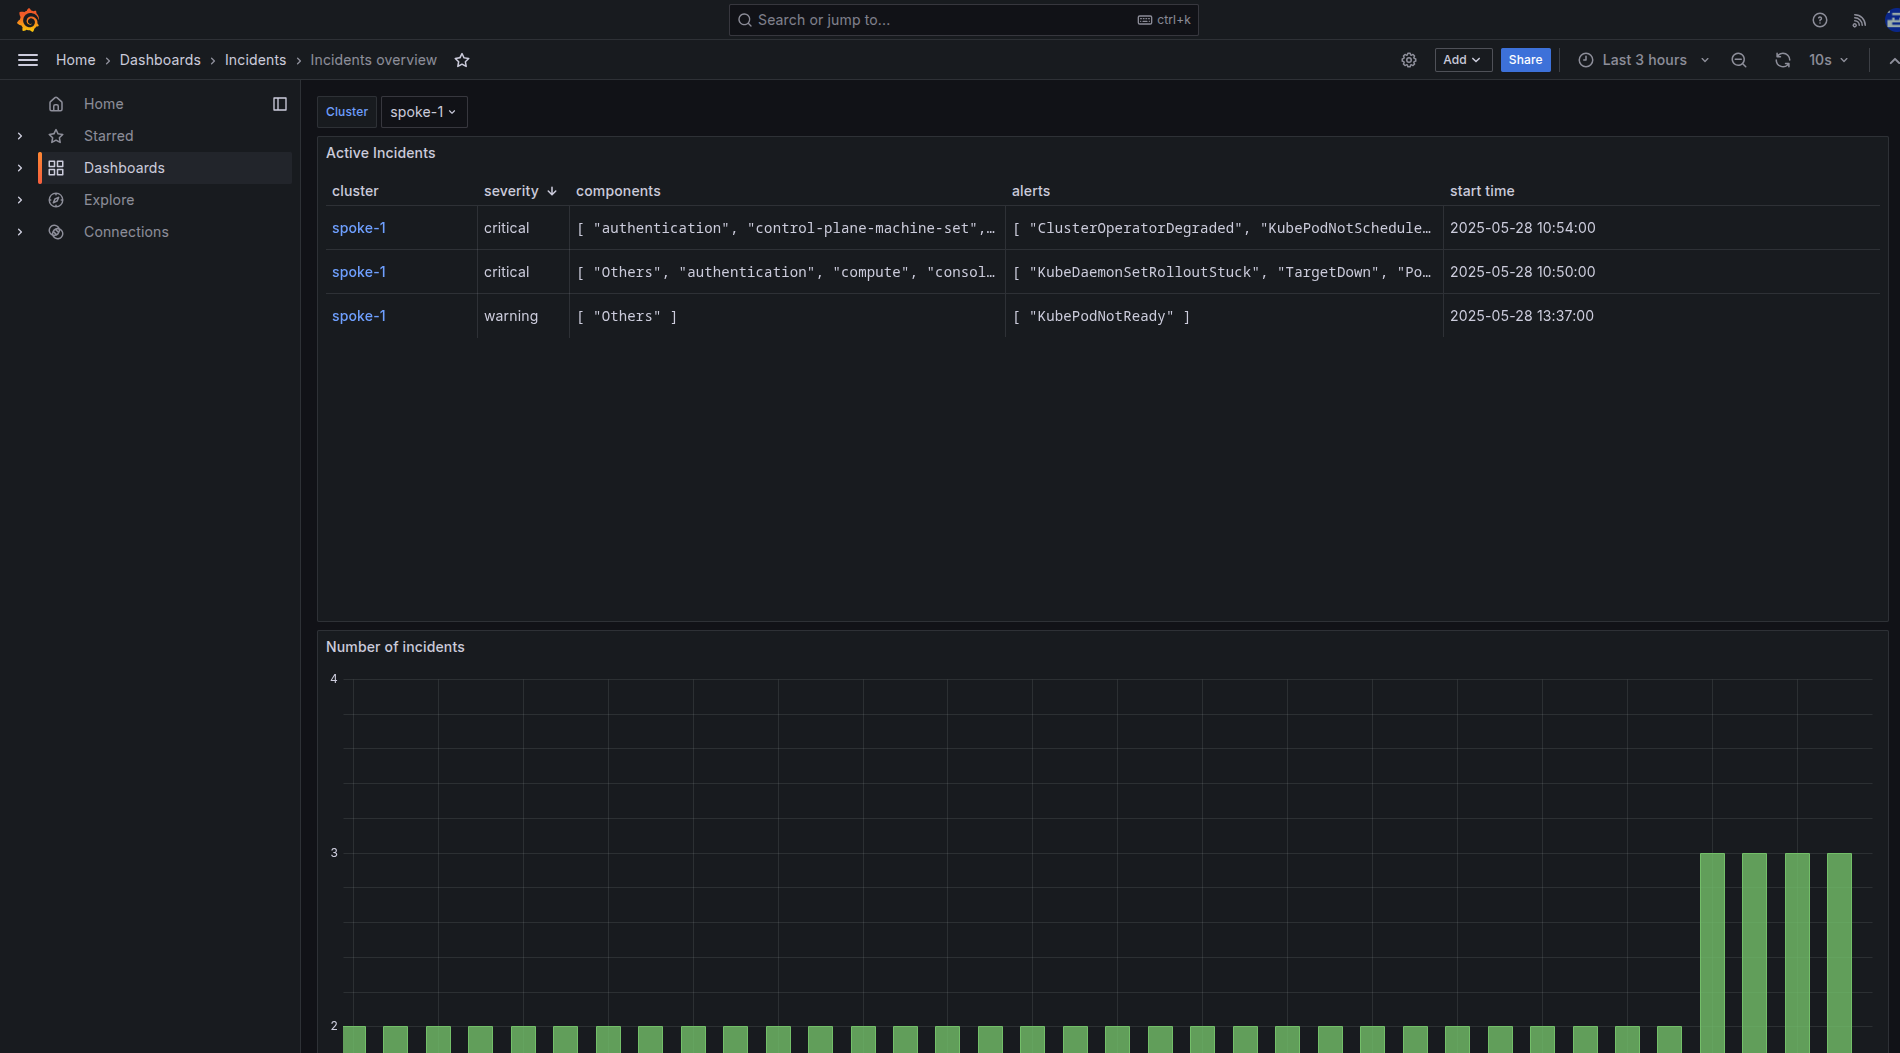This screenshot has height=1053, width=1900.
Task: Sort by the severity column arrow
Action: tap(551, 191)
